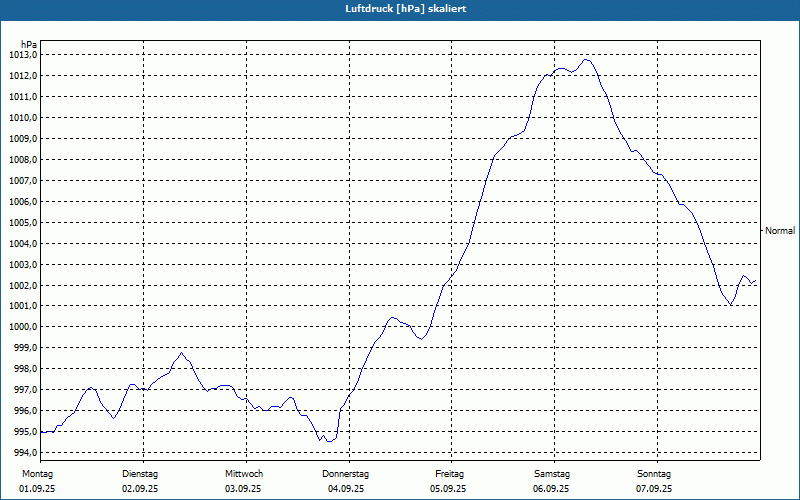Click the 'Donnerstag' day label
This screenshot has width=800, height=500.
(345, 474)
